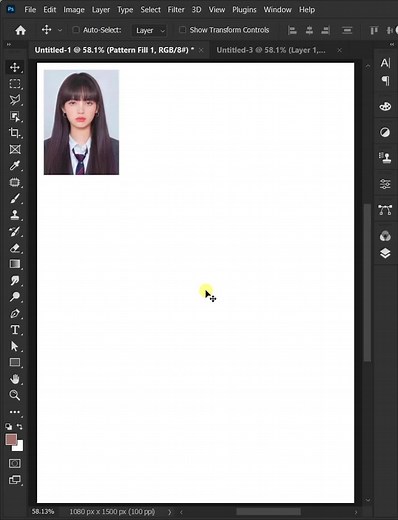398x520 pixels.
Task: Select the Spot Healing Brush tool
Action: point(15,182)
